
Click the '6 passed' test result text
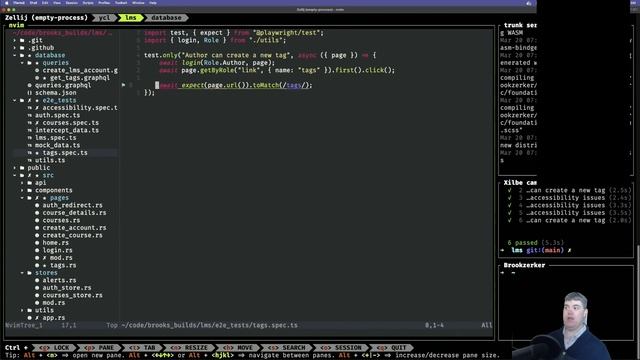click(x=522, y=242)
